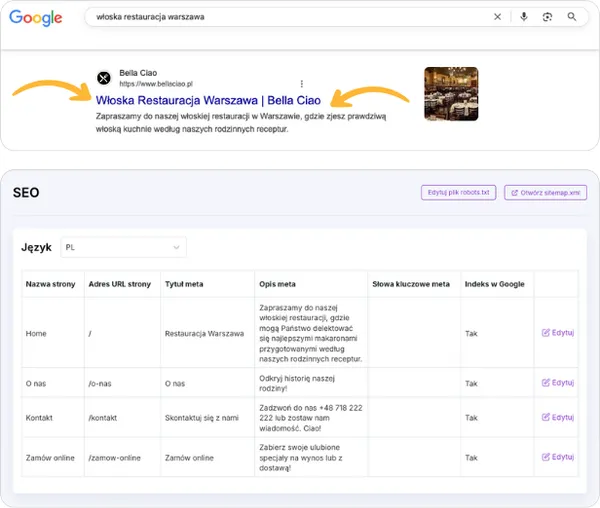Open image search with Google Lens icon
The image size is (600, 508).
547,17
